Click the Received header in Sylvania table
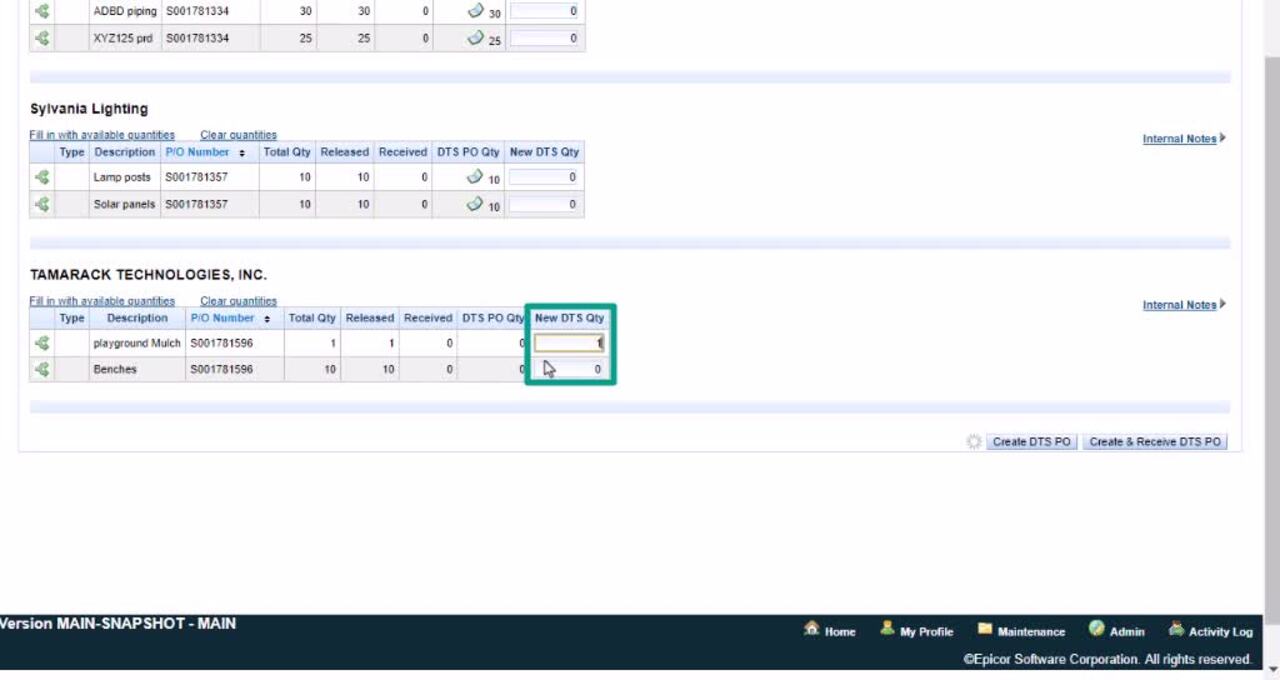The height and width of the screenshot is (680, 1280). tap(403, 152)
